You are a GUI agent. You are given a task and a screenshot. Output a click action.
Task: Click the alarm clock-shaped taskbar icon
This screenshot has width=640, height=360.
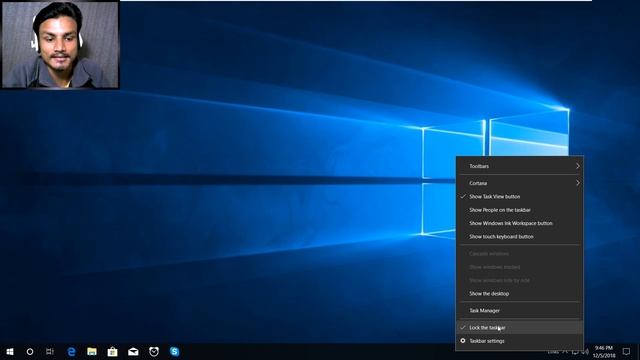pos(154,351)
